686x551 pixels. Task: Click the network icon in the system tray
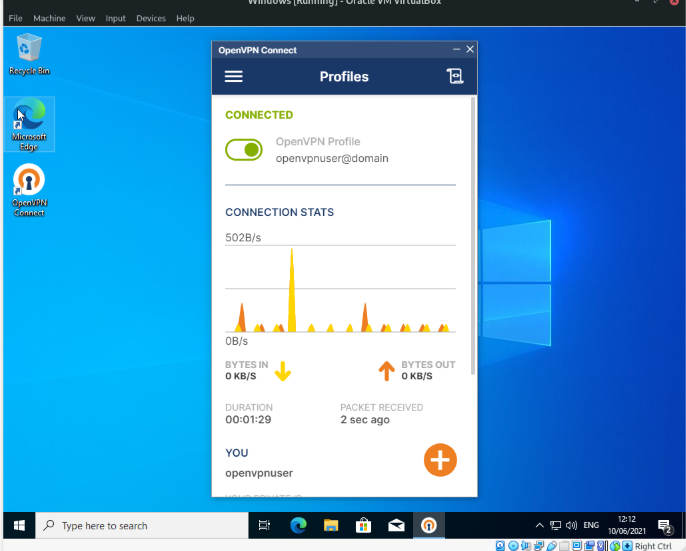pos(556,525)
